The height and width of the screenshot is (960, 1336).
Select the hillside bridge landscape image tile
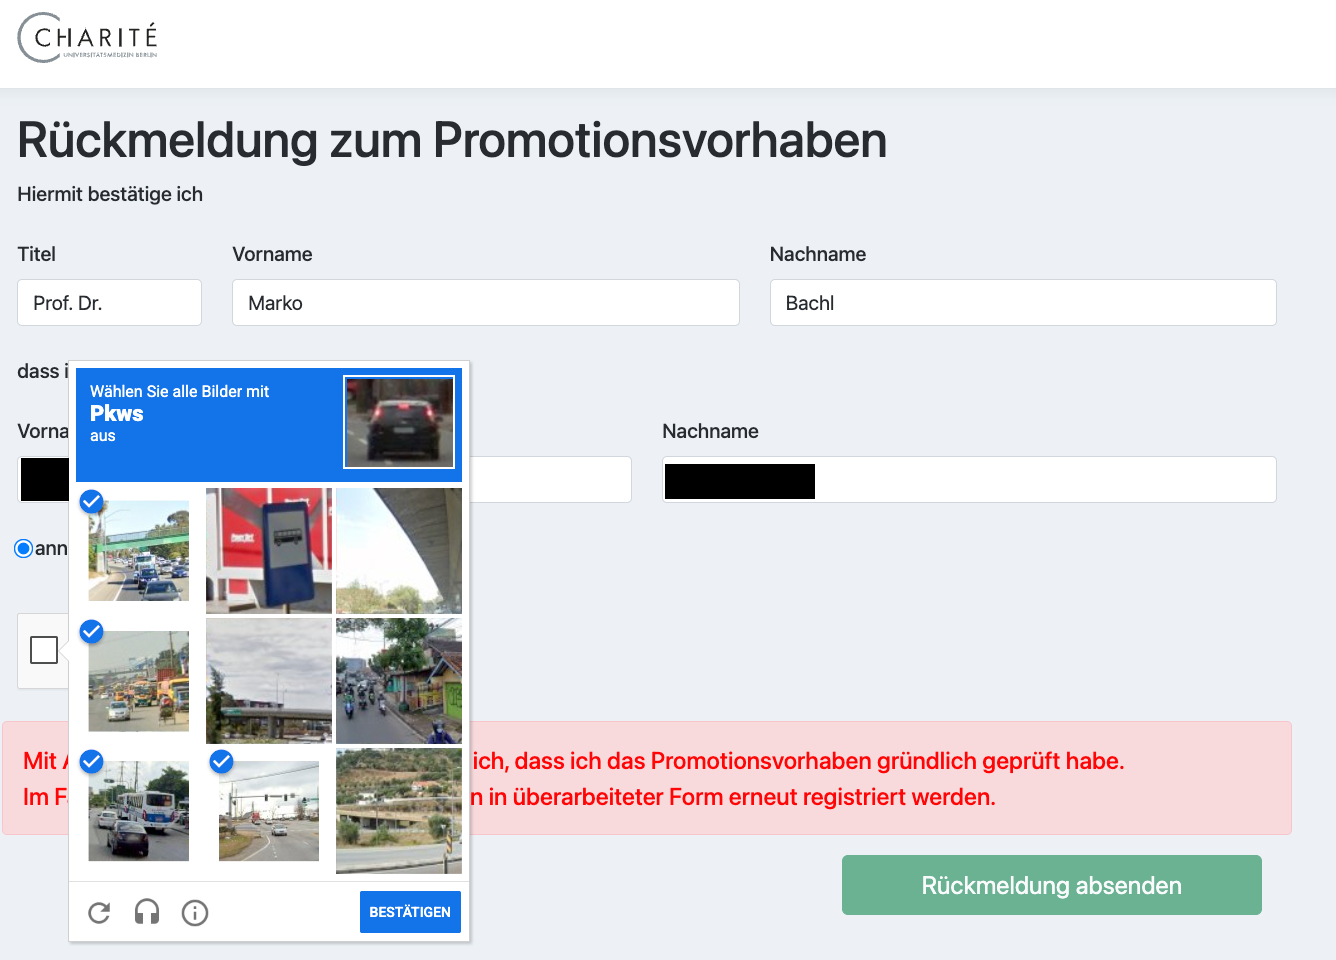coord(399,811)
